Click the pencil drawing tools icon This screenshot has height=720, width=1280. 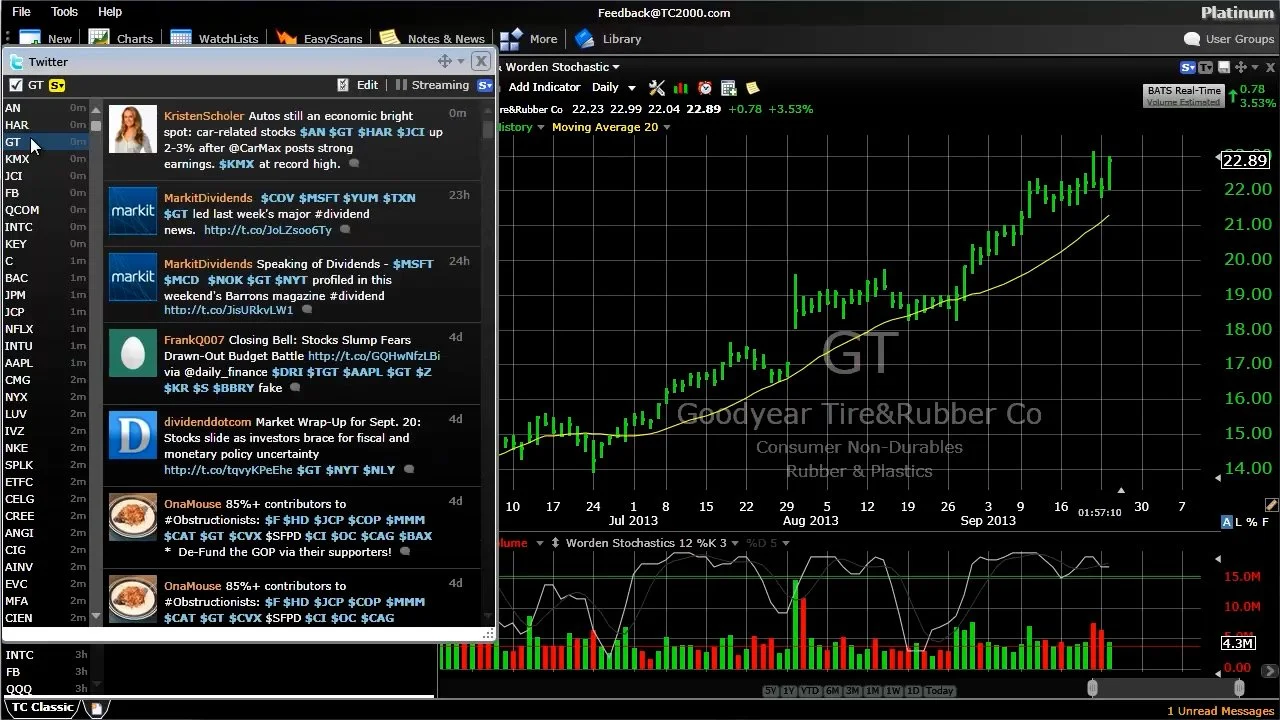point(1271,505)
